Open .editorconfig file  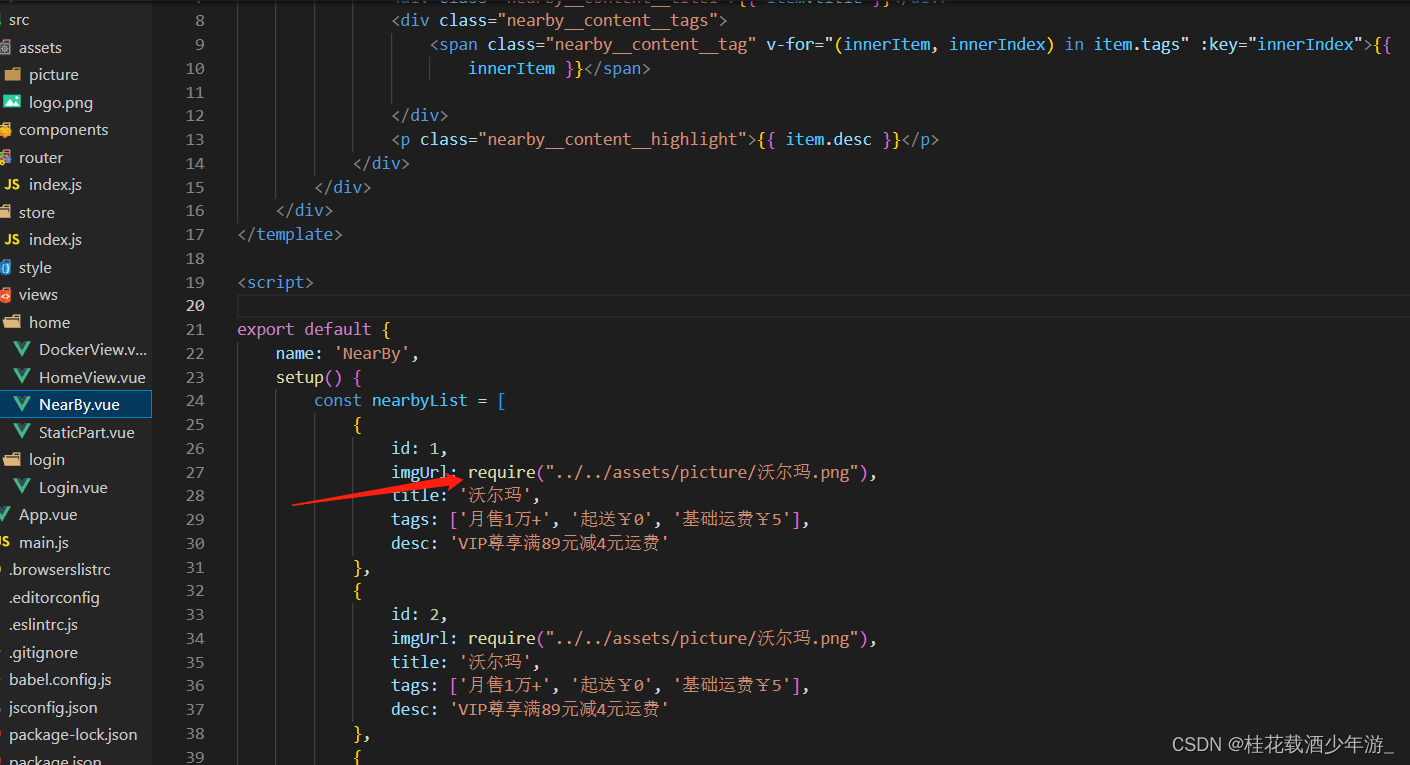tap(54, 597)
